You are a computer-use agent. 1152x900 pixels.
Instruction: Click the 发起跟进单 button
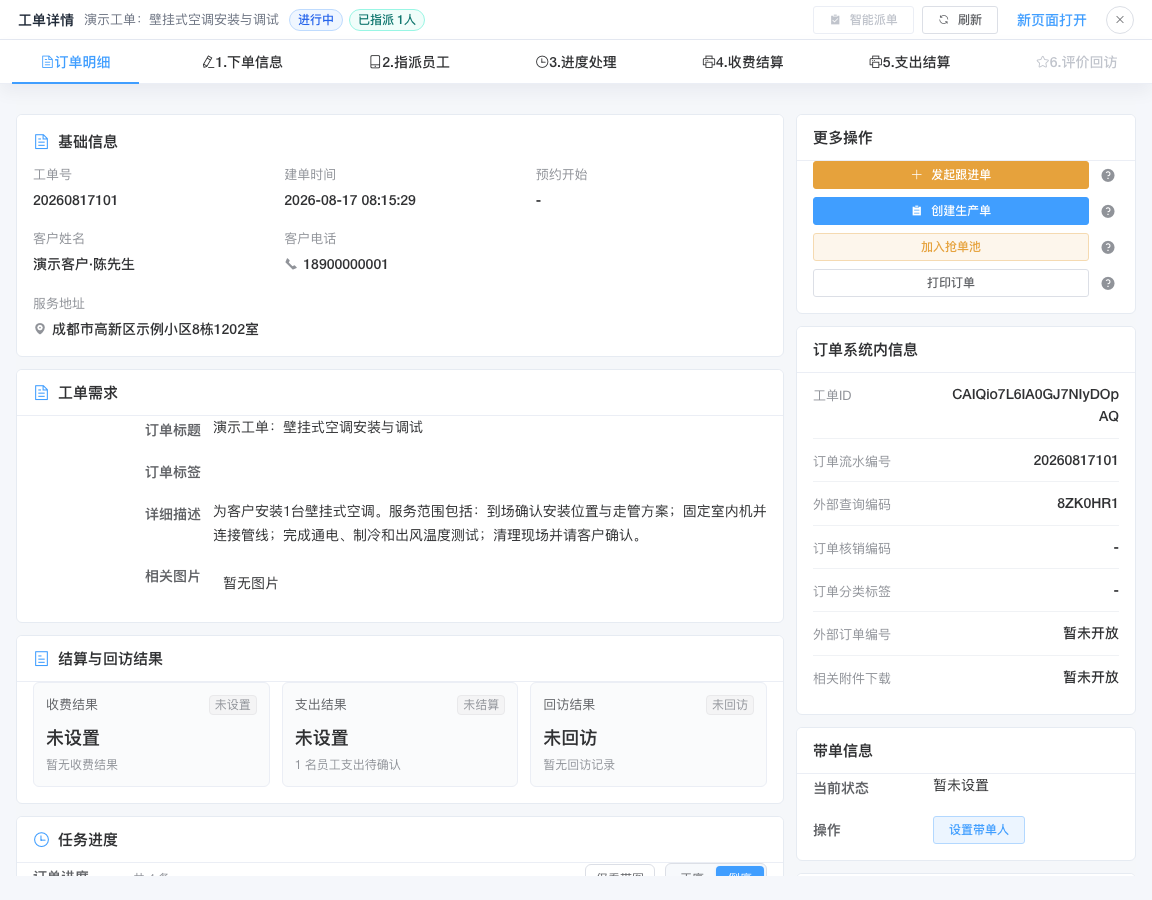[x=951, y=175]
